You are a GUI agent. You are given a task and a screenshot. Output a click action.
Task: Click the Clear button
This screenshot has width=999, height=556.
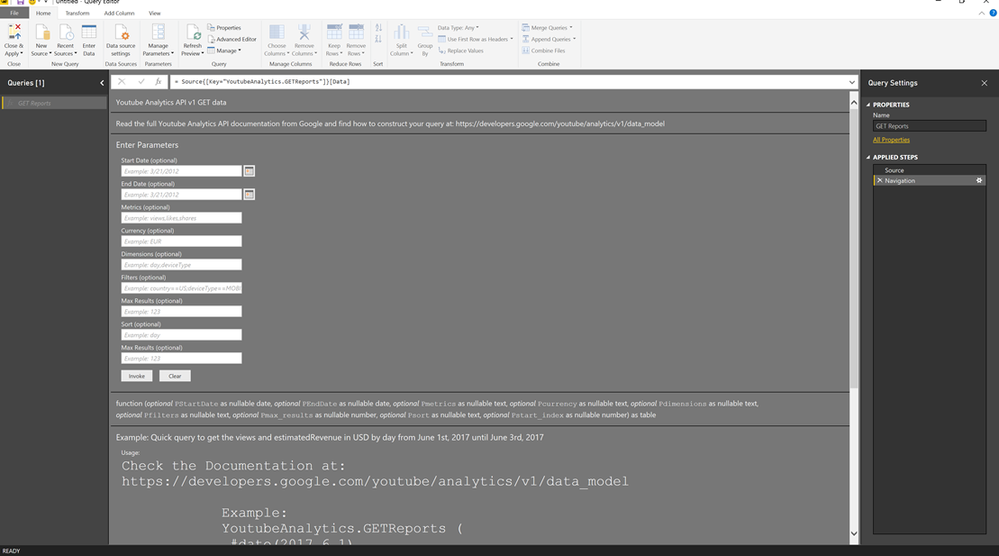(x=175, y=376)
